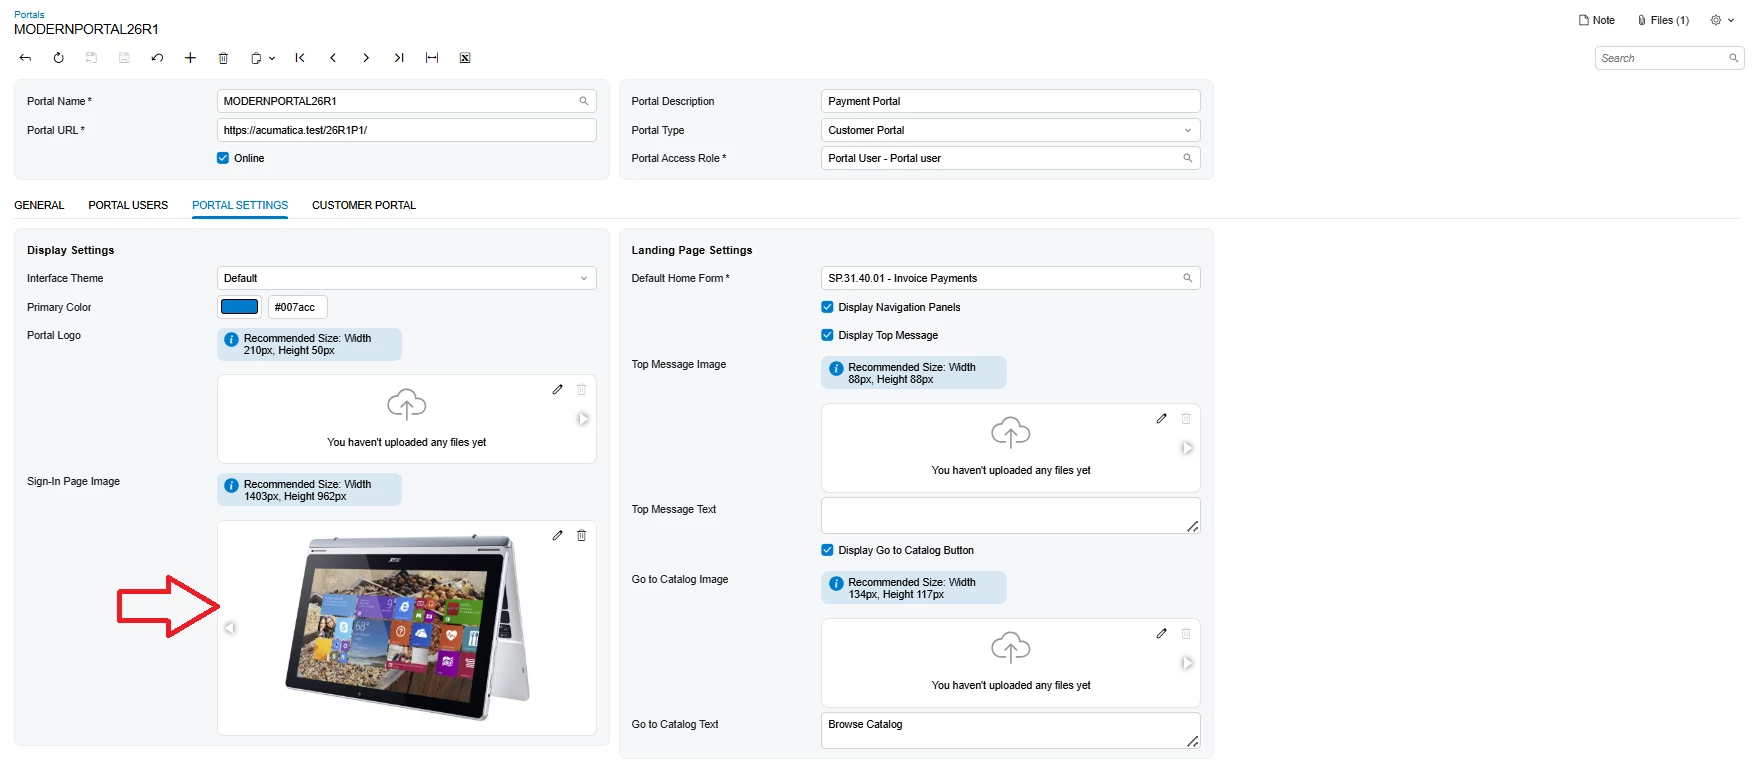Click the refresh toolbar icon
Screen dimensions: 1753x765
point(58,58)
